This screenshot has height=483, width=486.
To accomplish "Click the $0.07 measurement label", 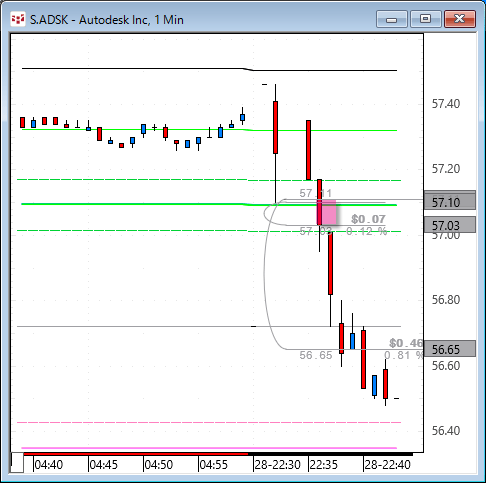I will (x=368, y=219).
